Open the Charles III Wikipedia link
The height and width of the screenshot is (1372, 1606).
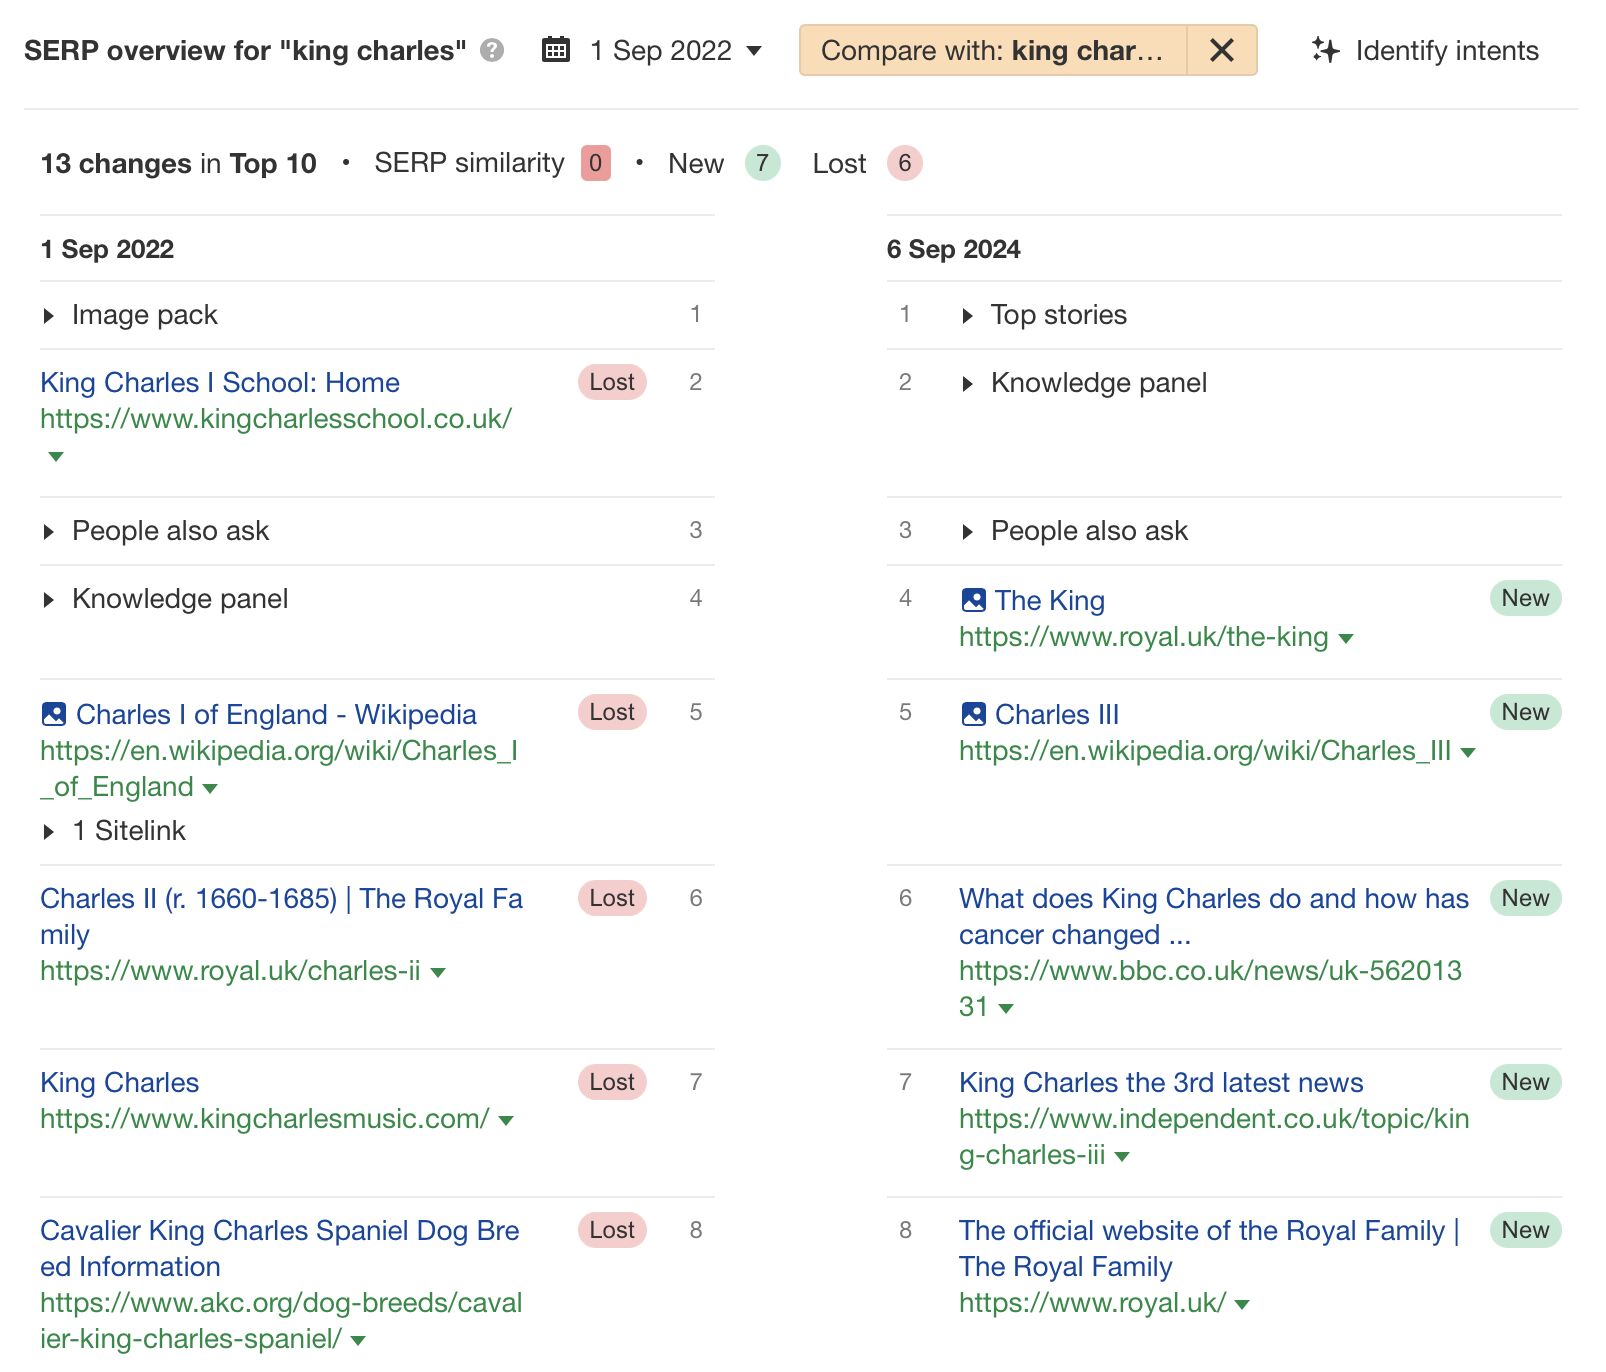pos(1055,713)
